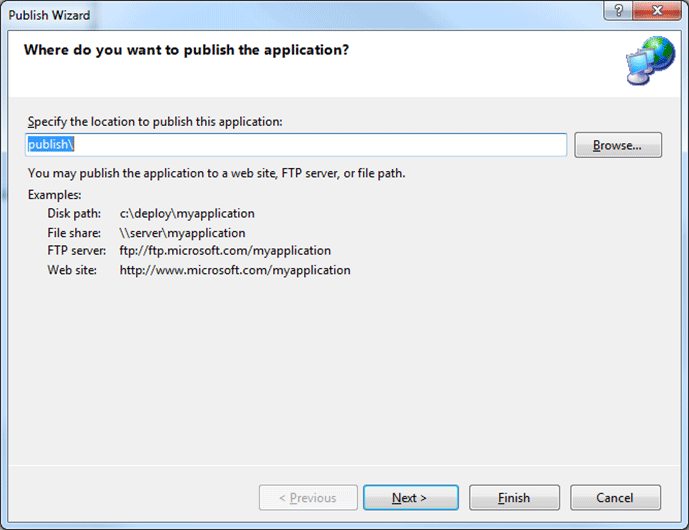Cancel the publish wizard
The image size is (689, 530).
click(x=615, y=497)
